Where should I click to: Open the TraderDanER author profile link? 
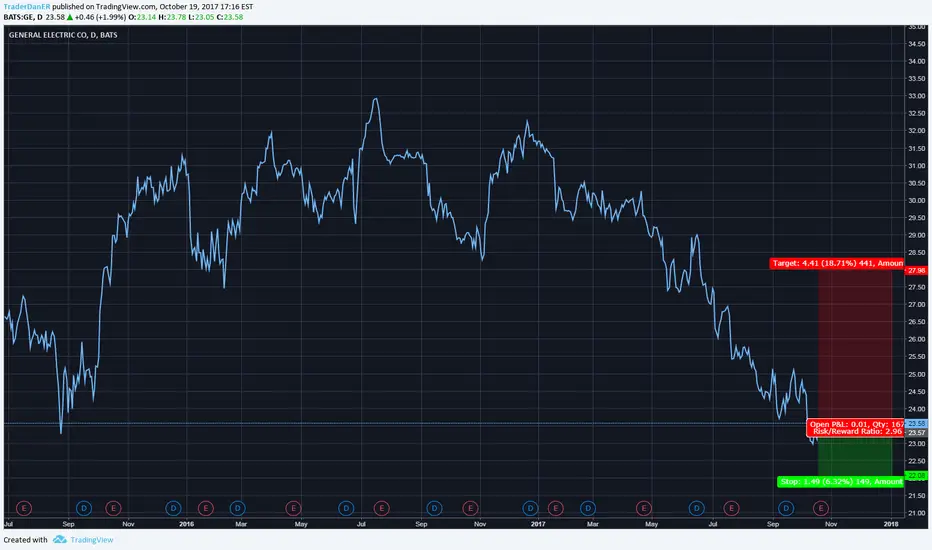27,7
